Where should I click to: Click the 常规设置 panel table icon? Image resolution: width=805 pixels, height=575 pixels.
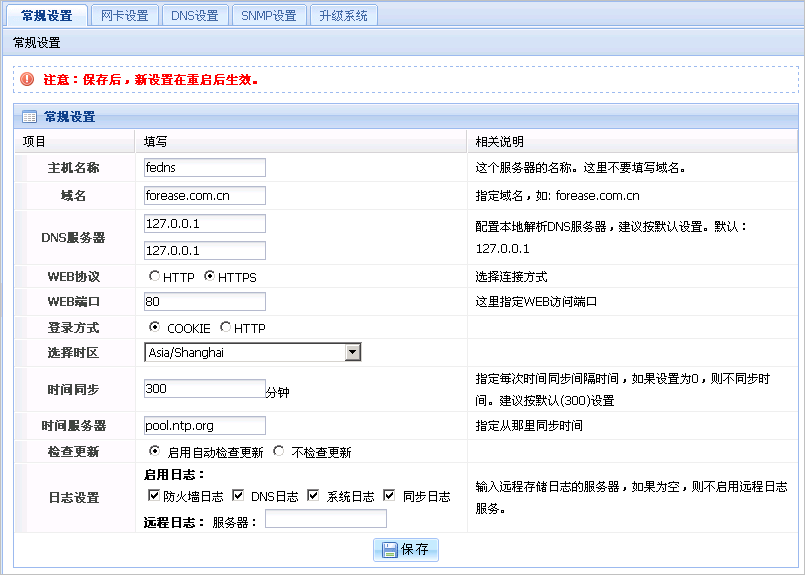point(29,117)
